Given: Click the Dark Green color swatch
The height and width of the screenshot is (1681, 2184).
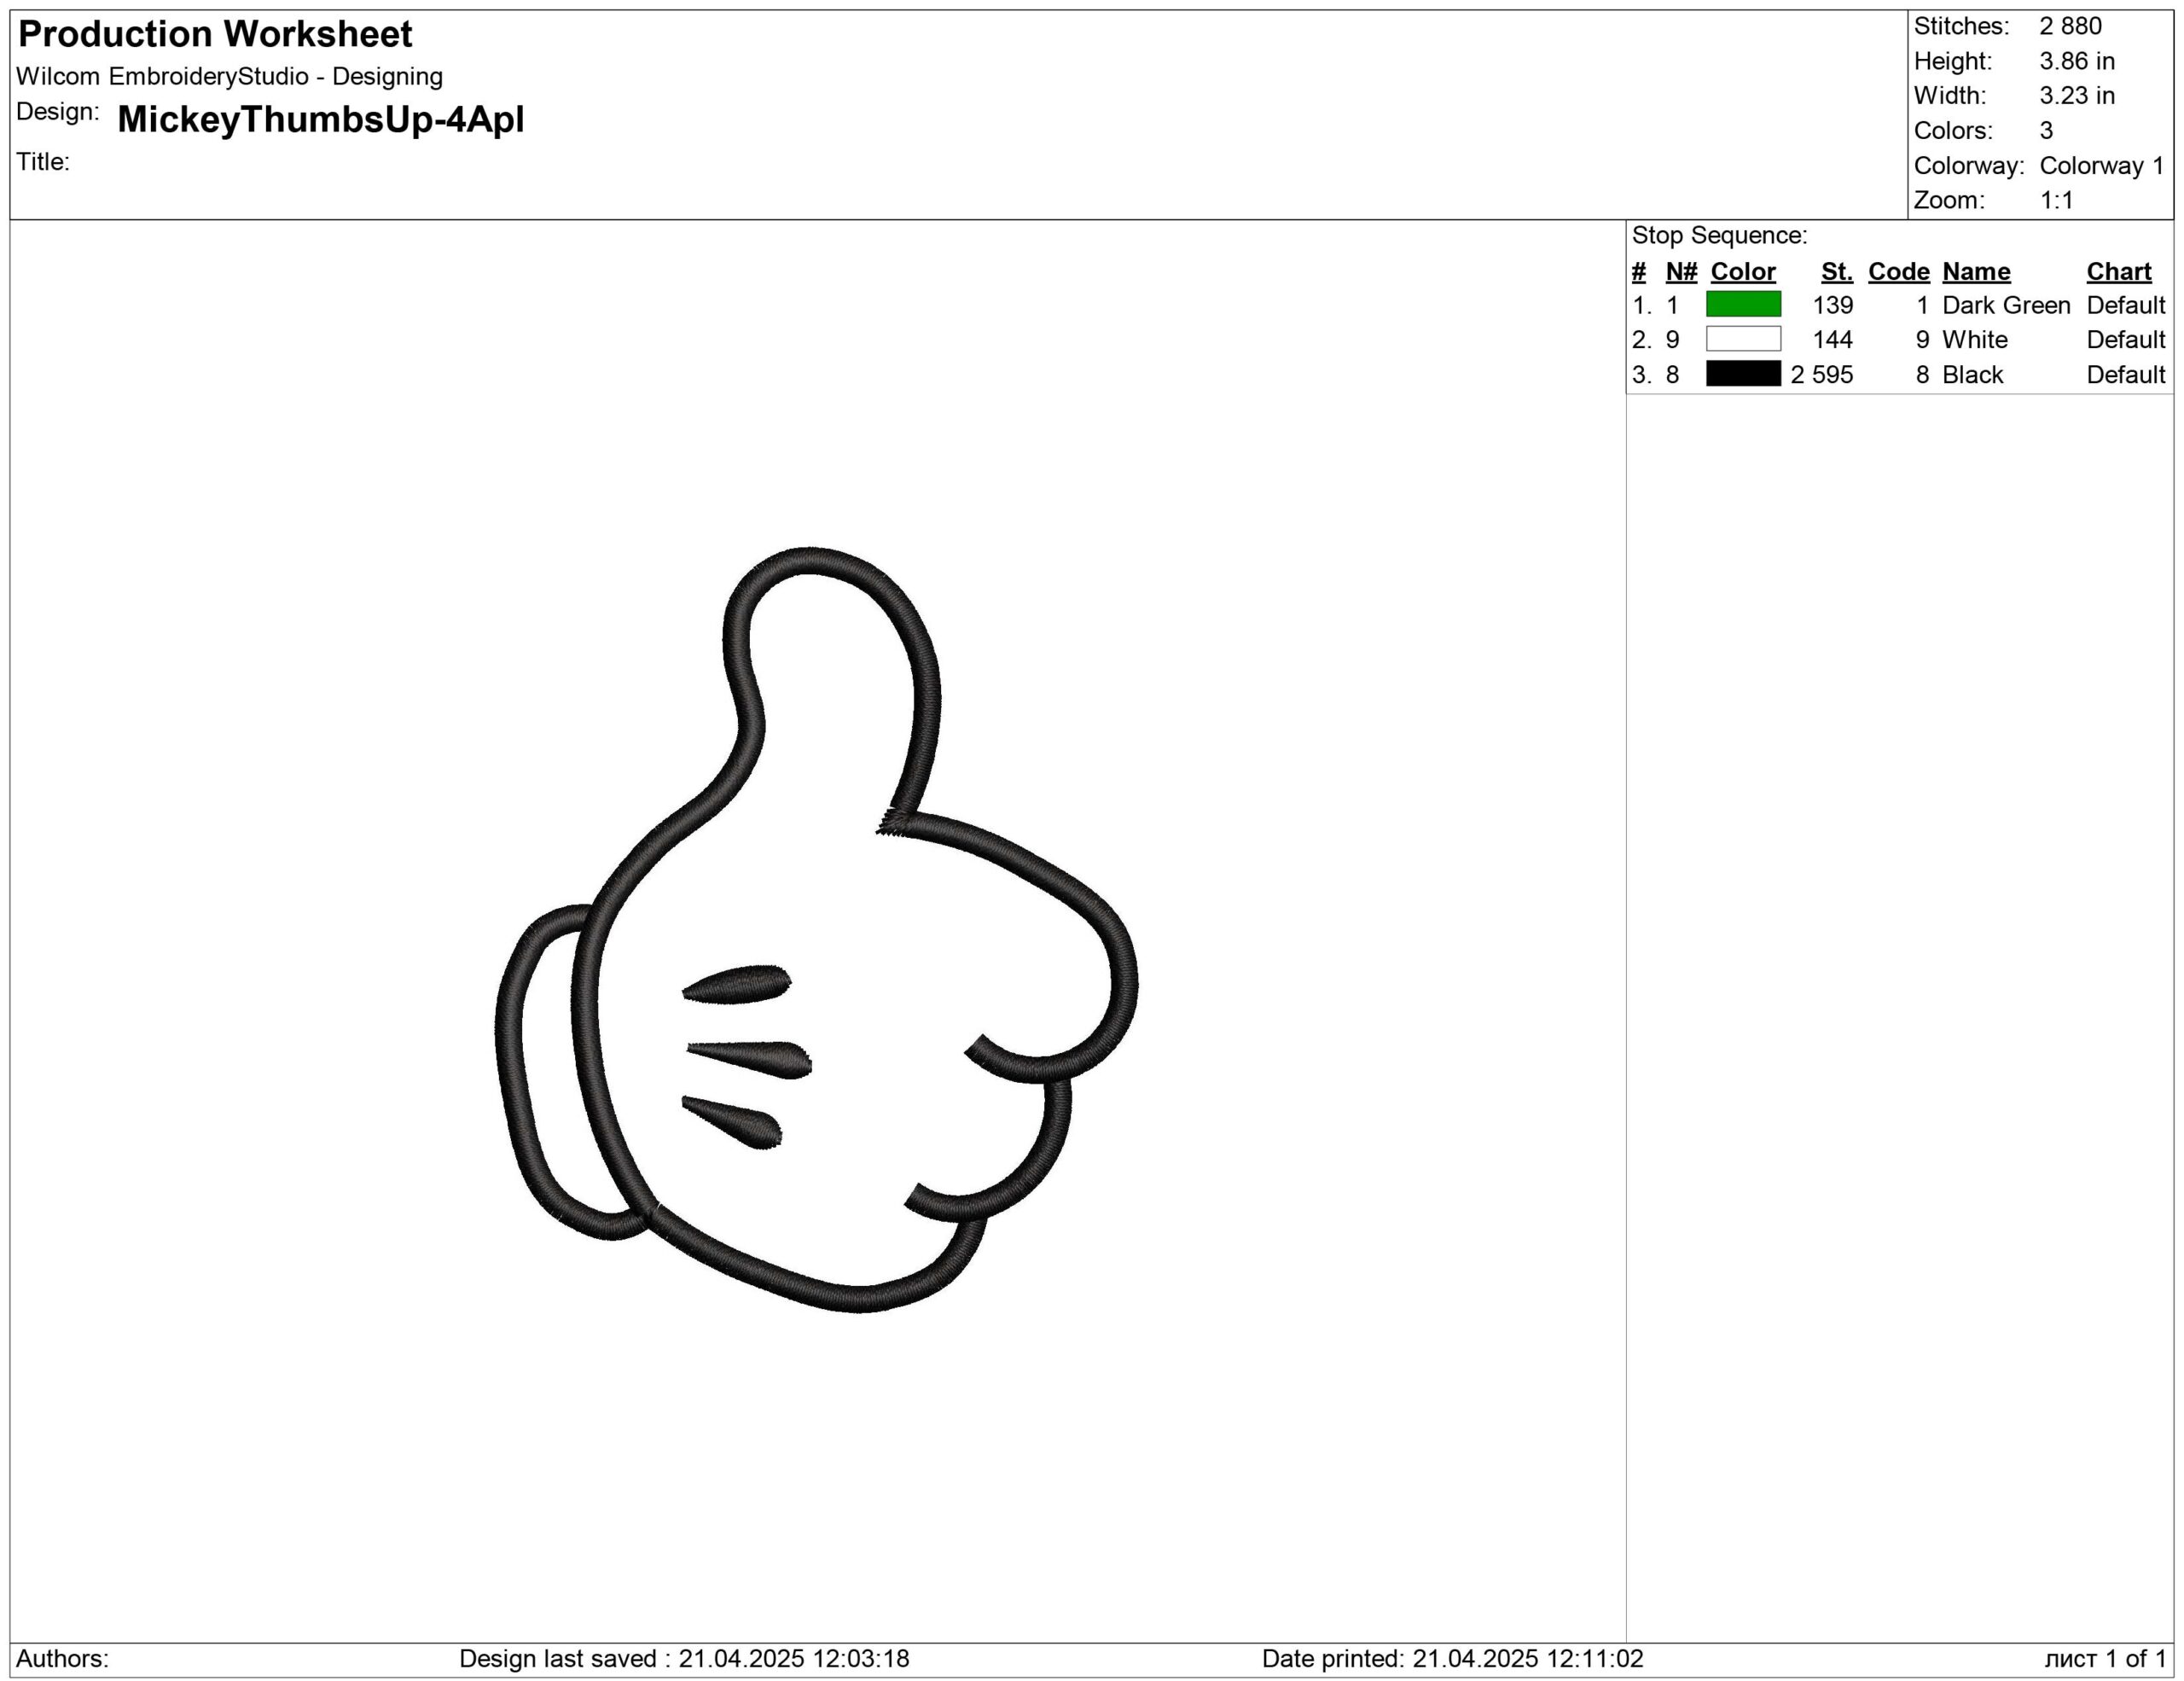Looking at the screenshot, I should point(1743,305).
